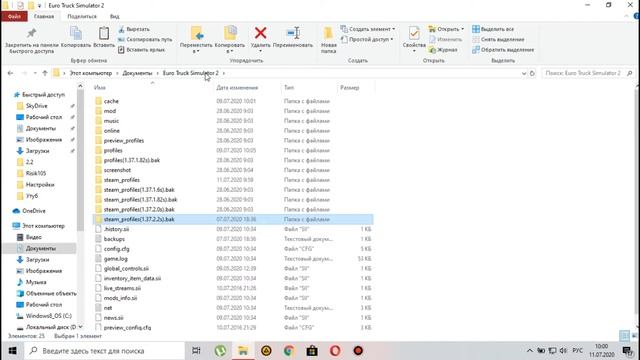Select OneDrive in navigation pane
This screenshot has width=640, height=360.
point(34,211)
